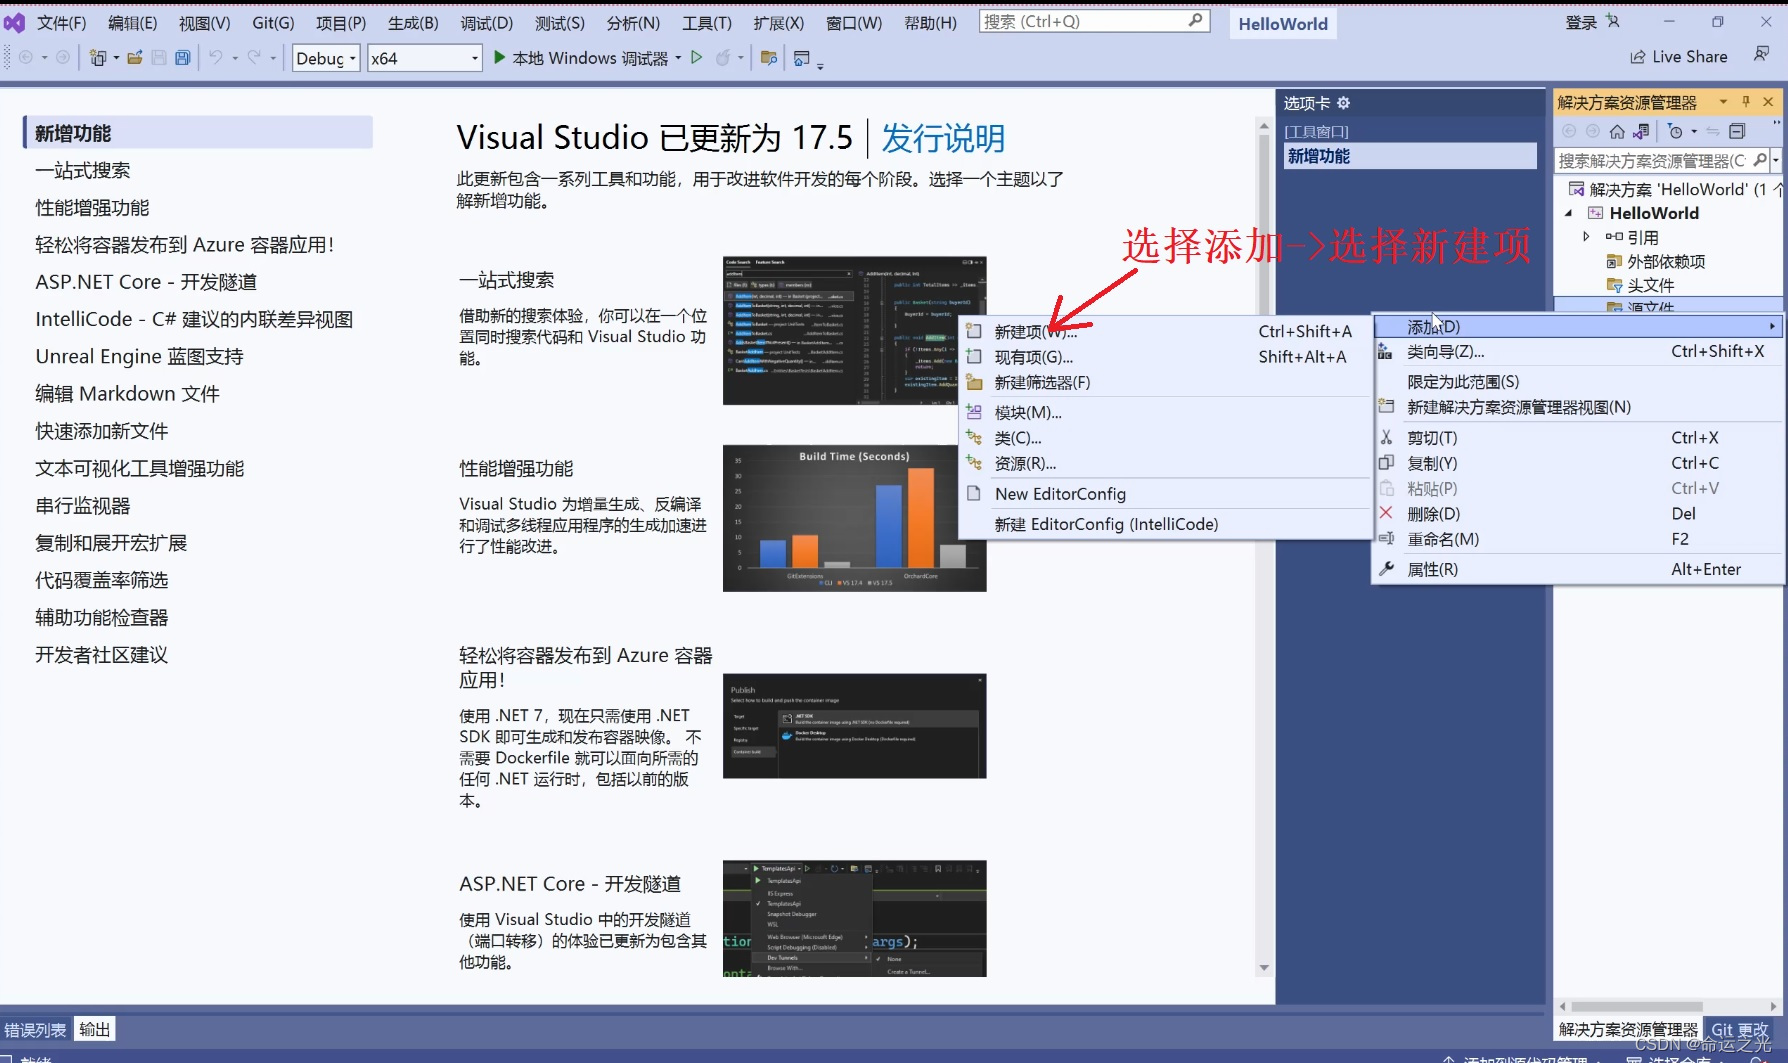Image resolution: width=1788 pixels, height=1063 pixels.
Task: Select 性能增强功能 in left topic list
Action: pos(92,207)
